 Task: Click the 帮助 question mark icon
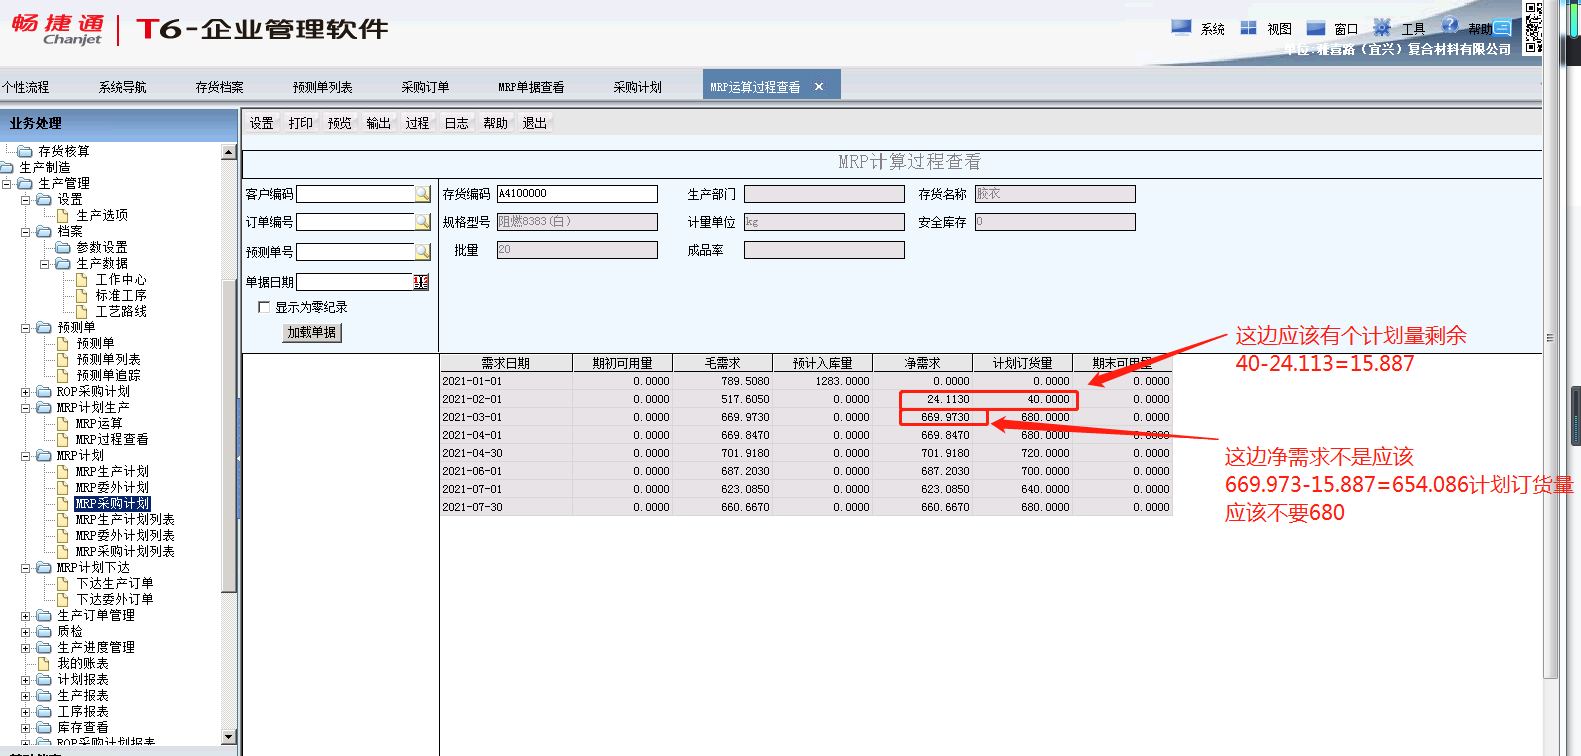coord(1449,26)
